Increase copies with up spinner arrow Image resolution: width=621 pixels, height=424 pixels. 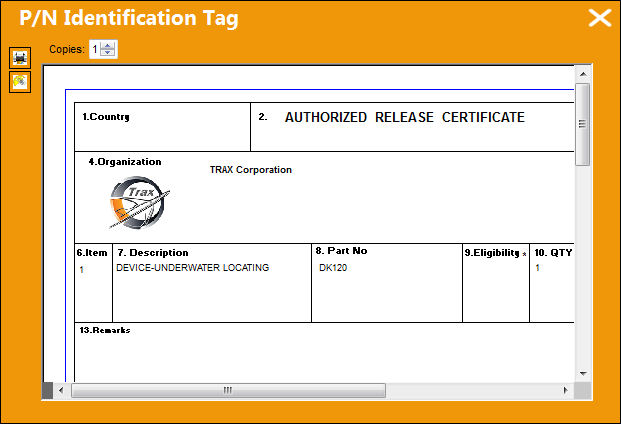pyautogui.click(x=108, y=46)
